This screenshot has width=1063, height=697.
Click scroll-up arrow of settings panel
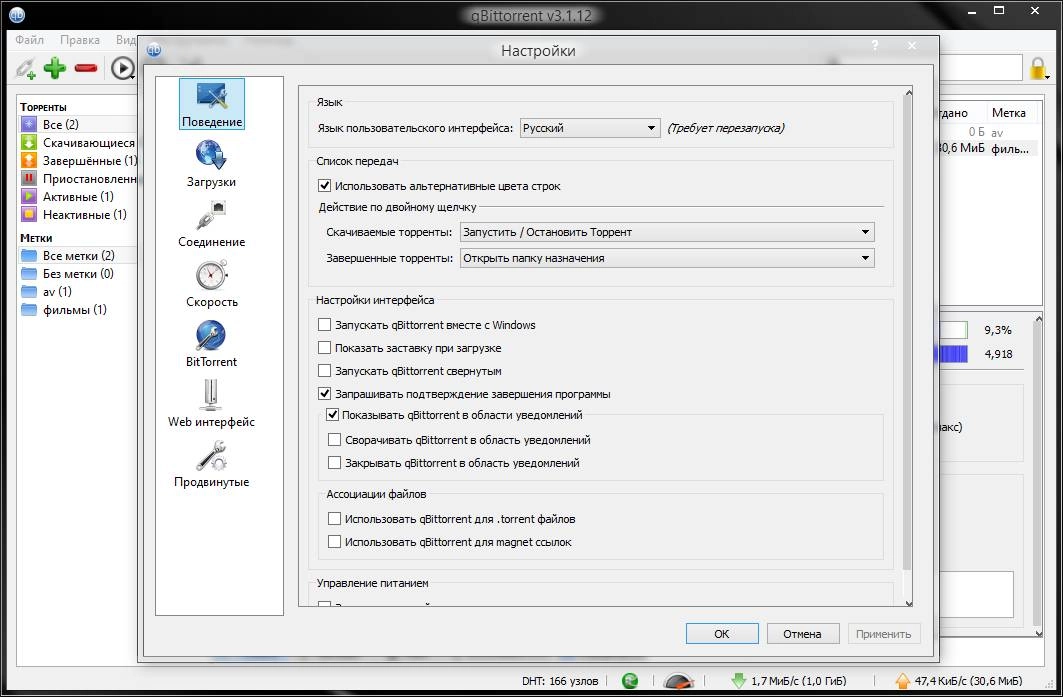[x=908, y=92]
